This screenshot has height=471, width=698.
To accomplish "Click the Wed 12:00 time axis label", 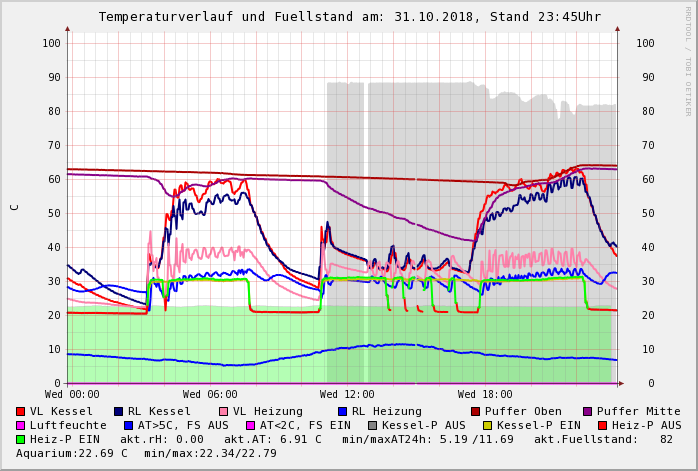I will pyautogui.click(x=347, y=395).
